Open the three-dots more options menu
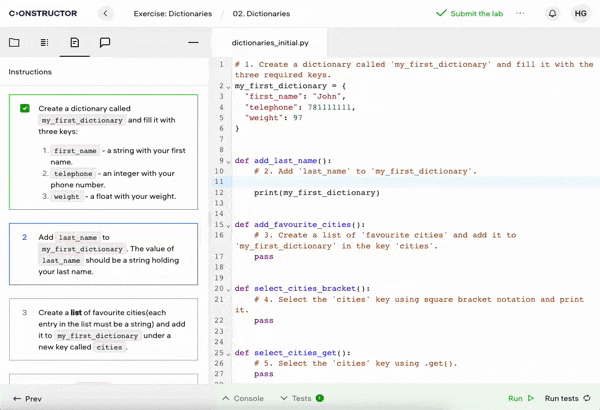Image resolution: width=600 pixels, height=410 pixels. coord(520,14)
